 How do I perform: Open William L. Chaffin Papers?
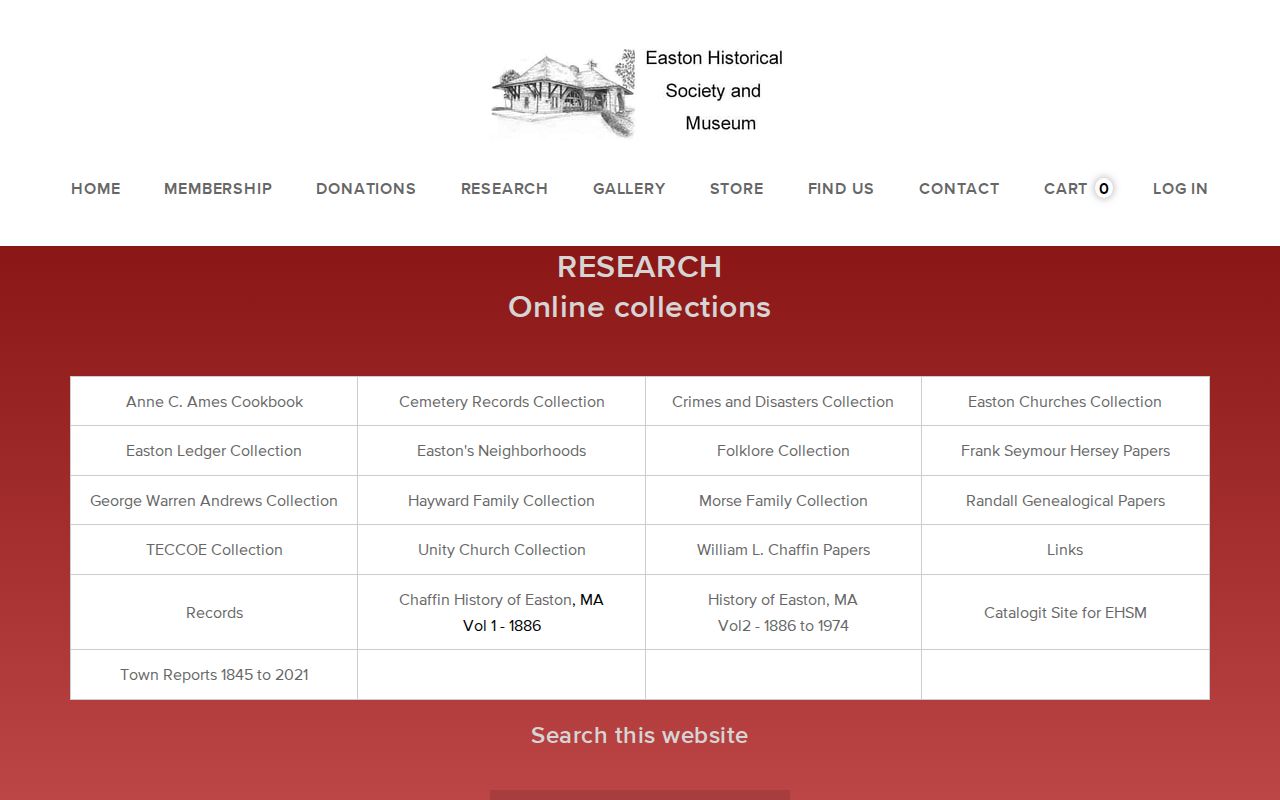pos(783,550)
